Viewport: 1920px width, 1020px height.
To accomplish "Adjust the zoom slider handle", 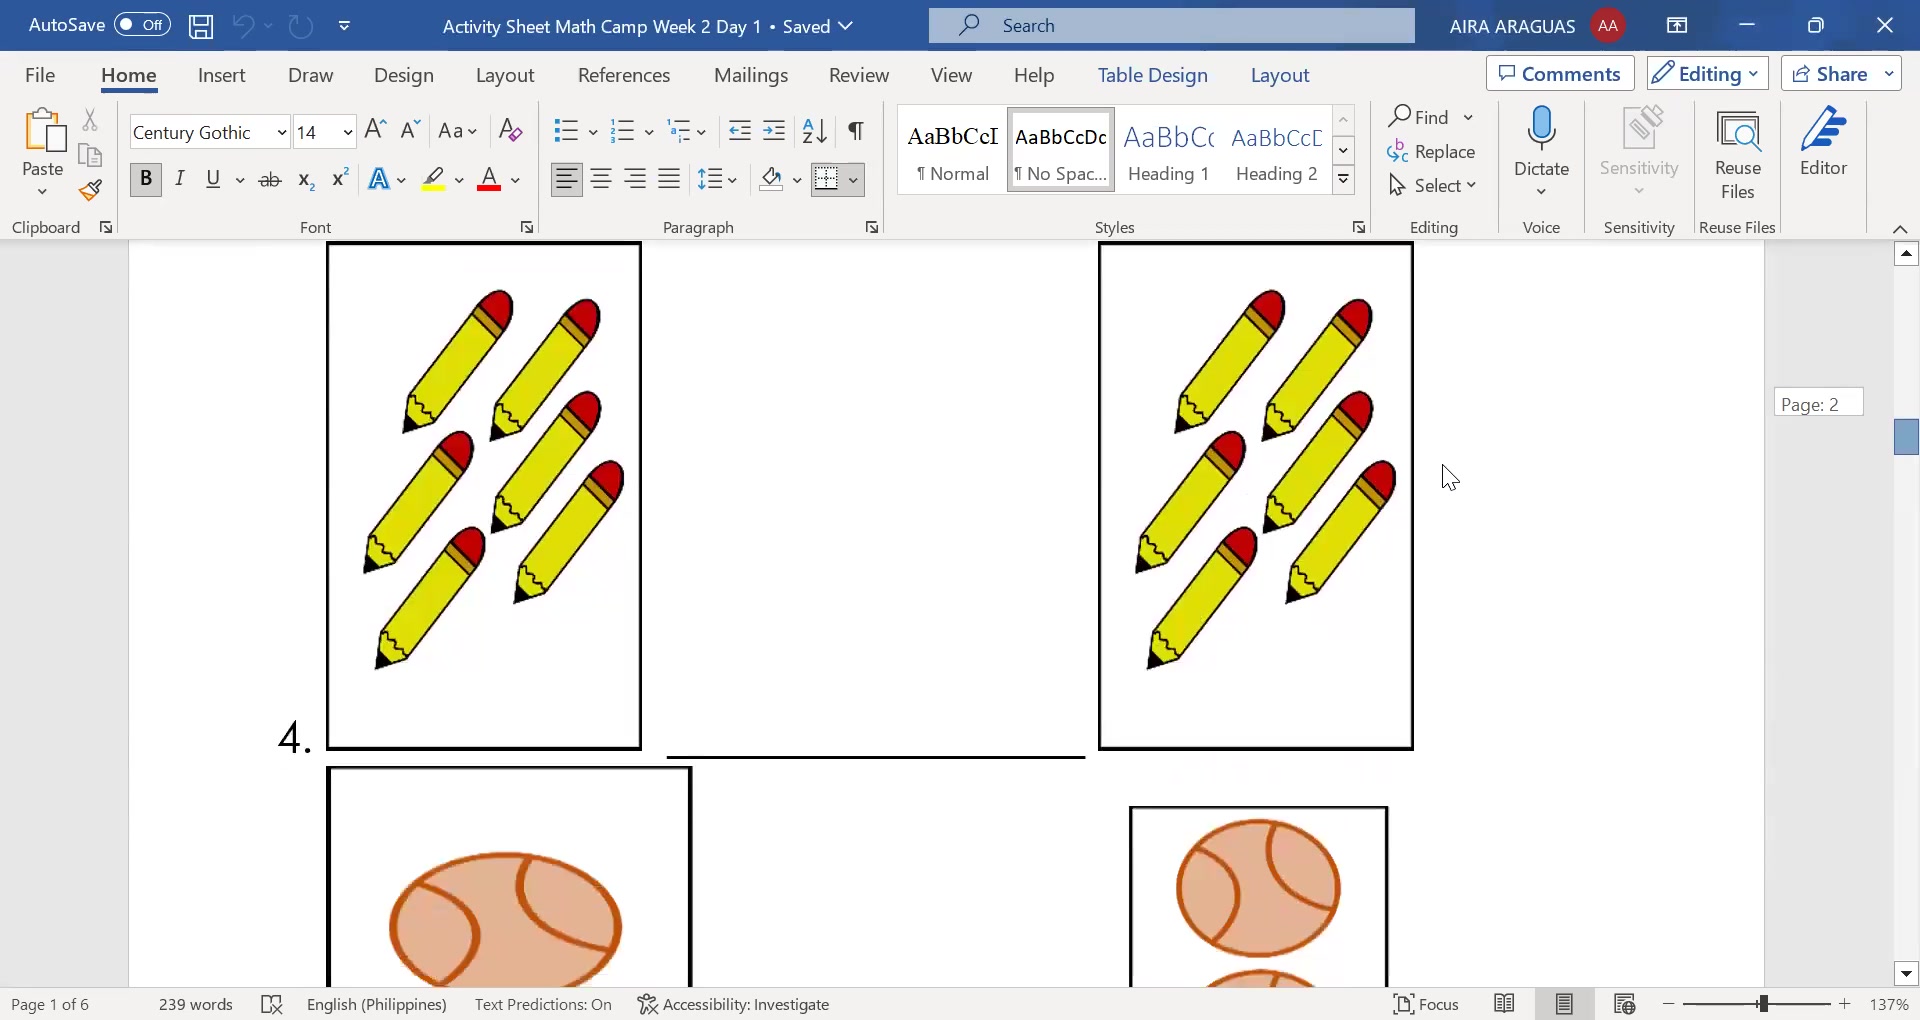I will coord(1762,1003).
